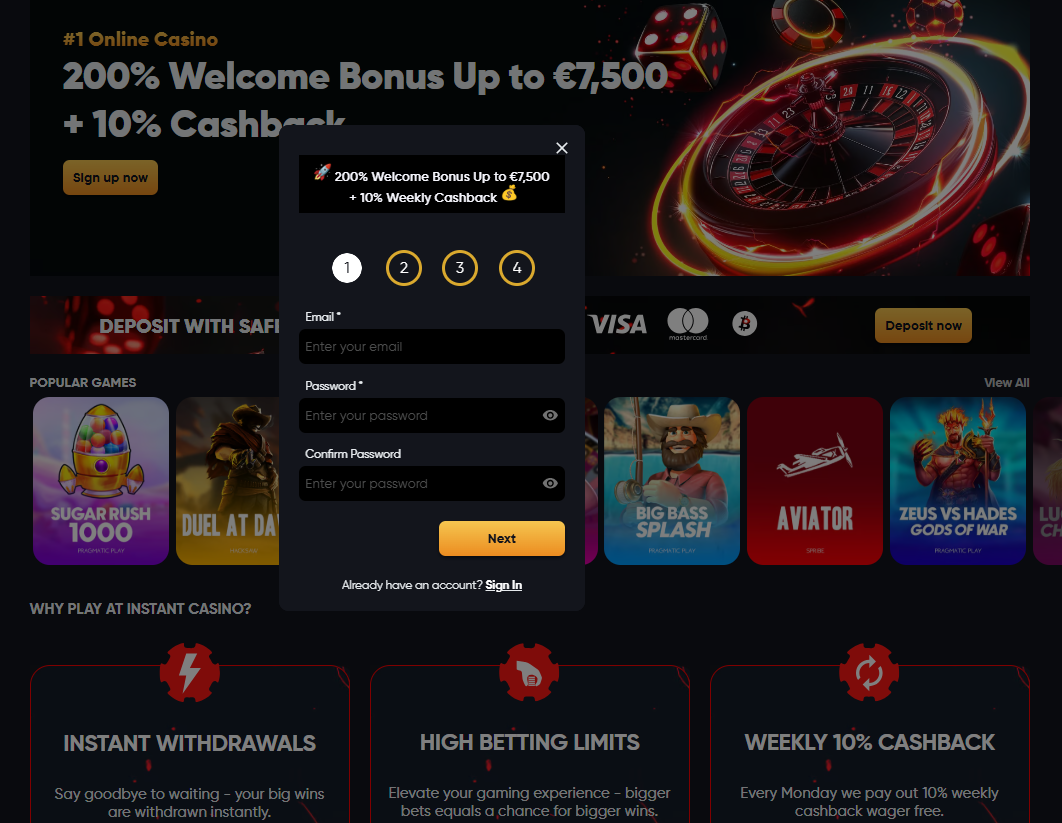Viewport: 1062px width, 823px height.
Task: Open Sugar Rush 1000 game tile
Action: tap(101, 481)
